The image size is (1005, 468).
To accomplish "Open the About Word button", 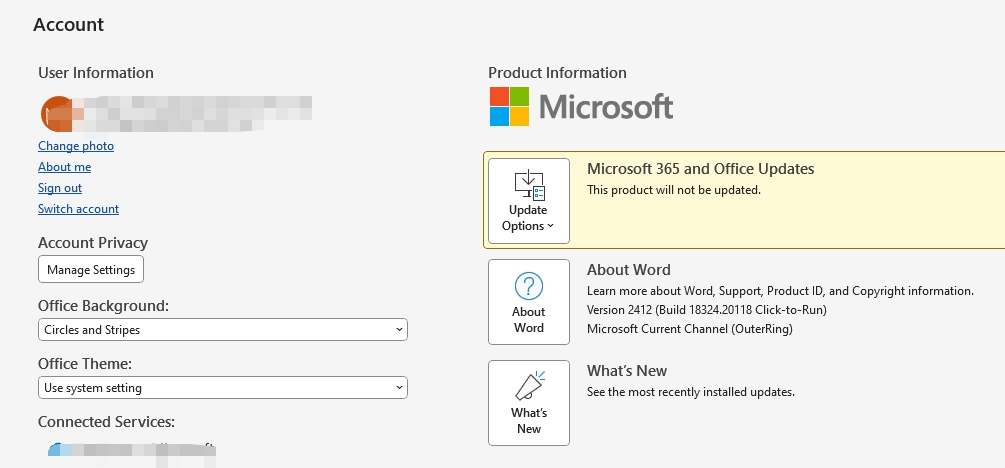I will click(529, 302).
